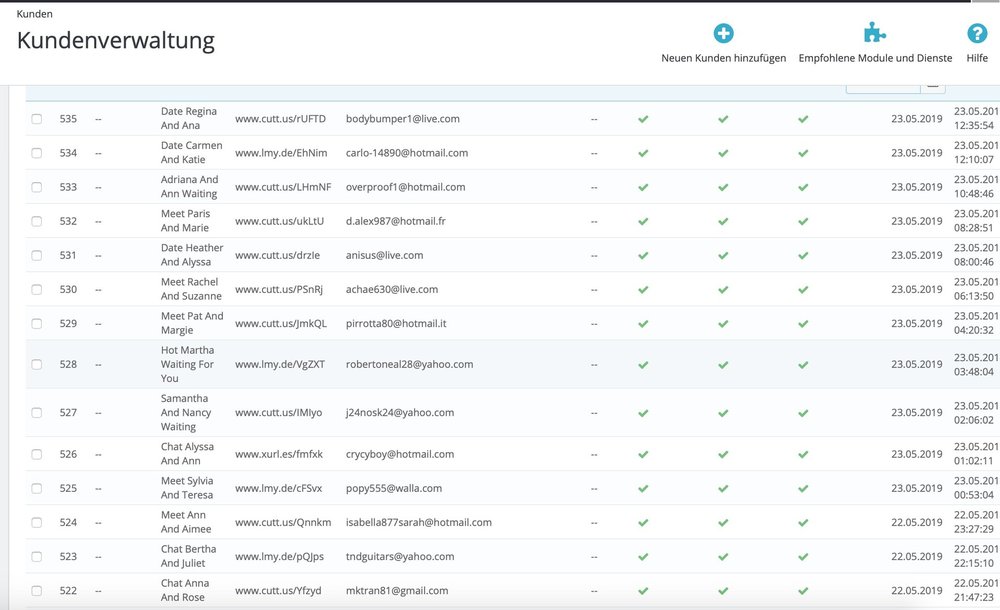The width and height of the screenshot is (1000, 610).
Task: Open Hilfe using the question mark icon
Action: (x=976, y=33)
